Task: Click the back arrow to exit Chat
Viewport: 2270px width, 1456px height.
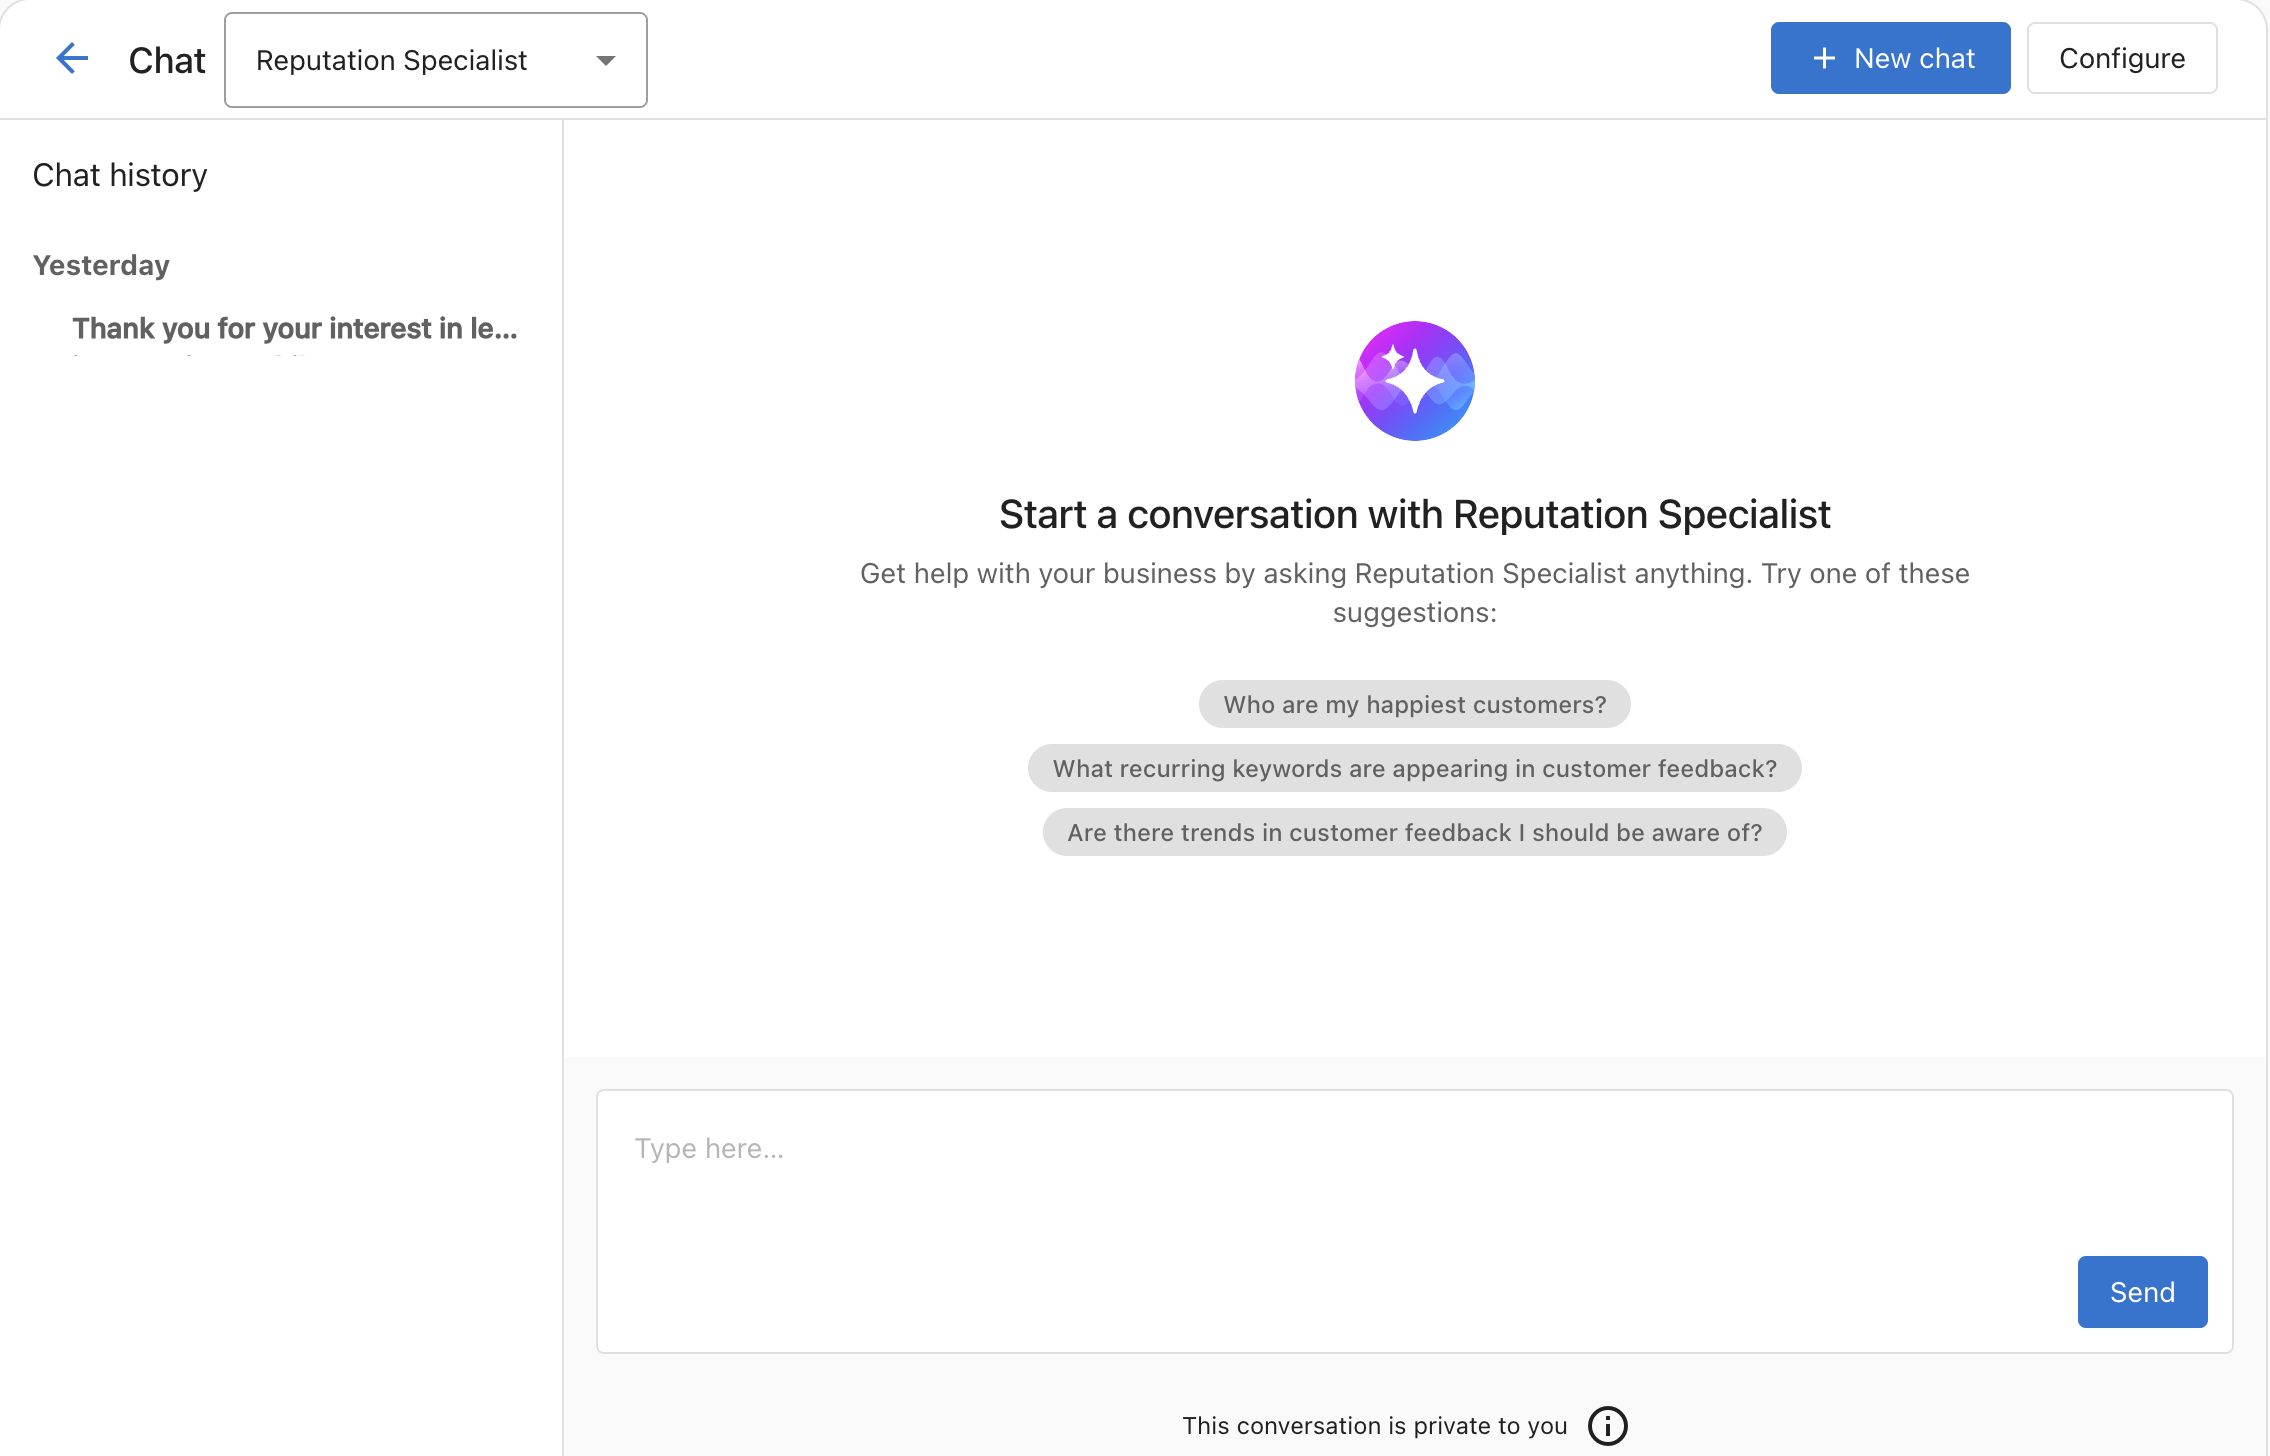Action: point(72,58)
